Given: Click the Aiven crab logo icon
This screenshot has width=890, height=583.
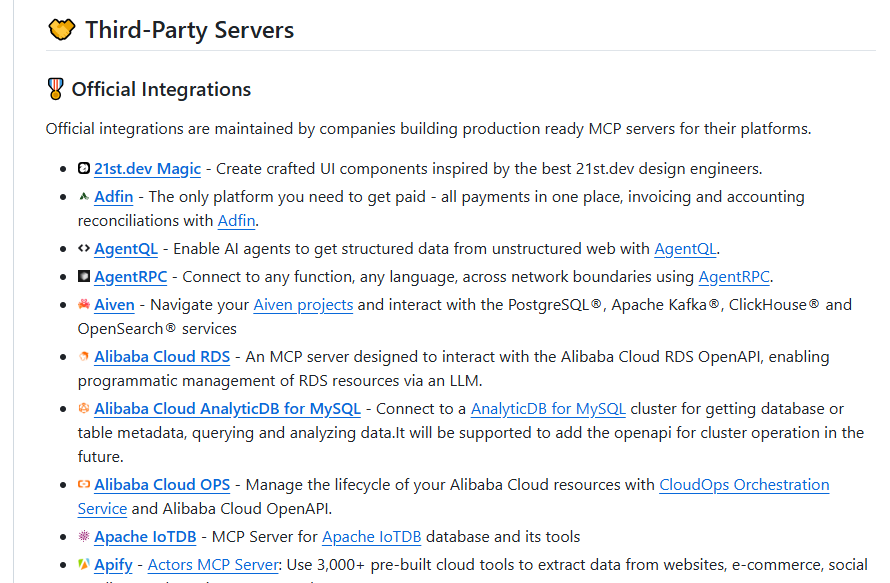Looking at the screenshot, I should coord(83,304).
